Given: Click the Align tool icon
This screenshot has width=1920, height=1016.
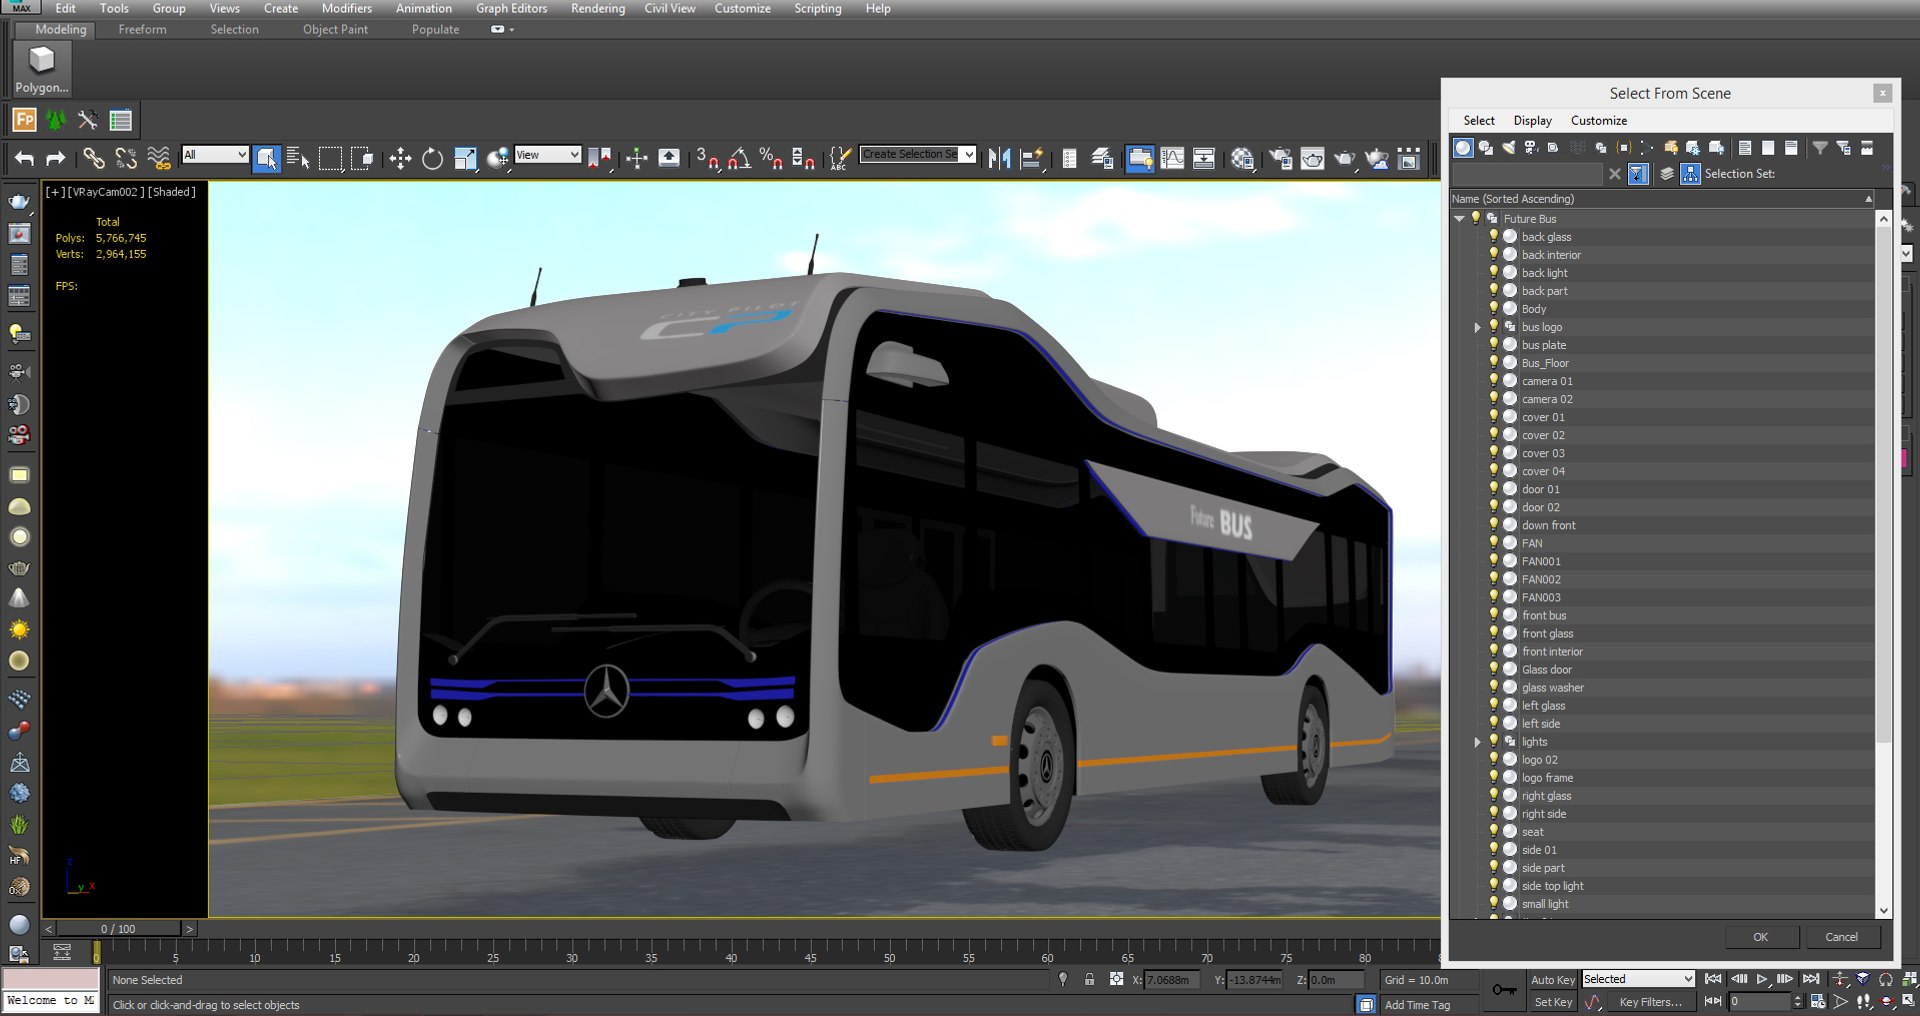Looking at the screenshot, I should tap(1032, 158).
